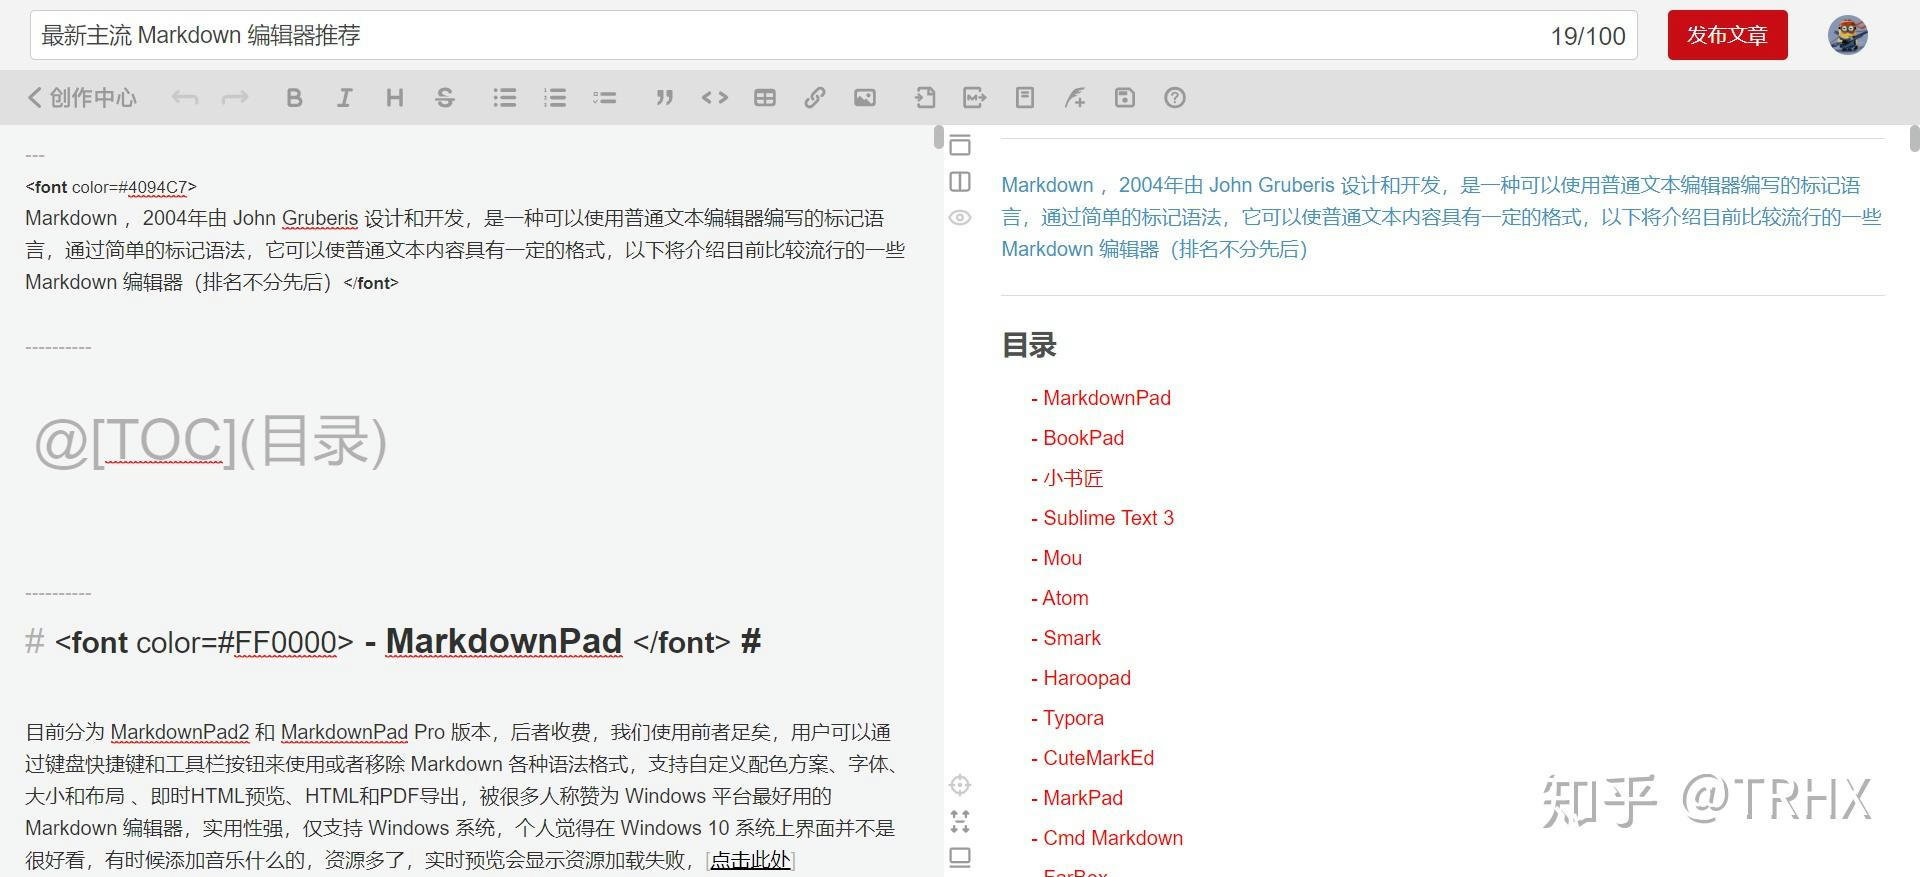Insert a table
1920x877 pixels.
(x=765, y=98)
